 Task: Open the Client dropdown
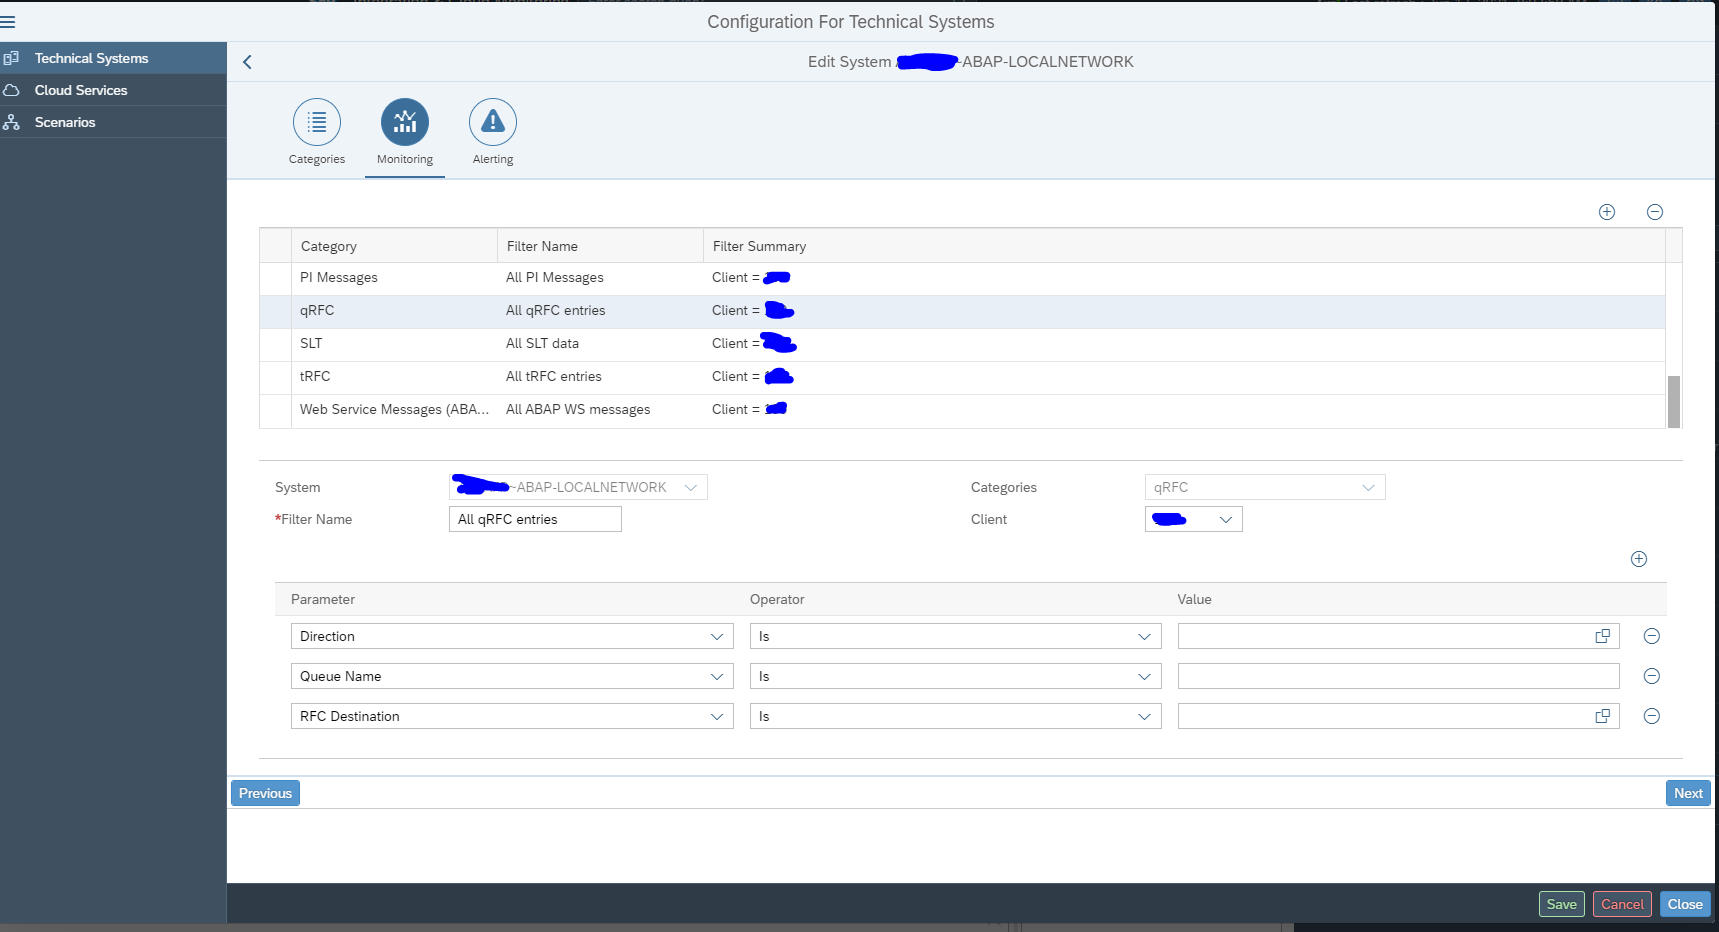coord(1226,520)
